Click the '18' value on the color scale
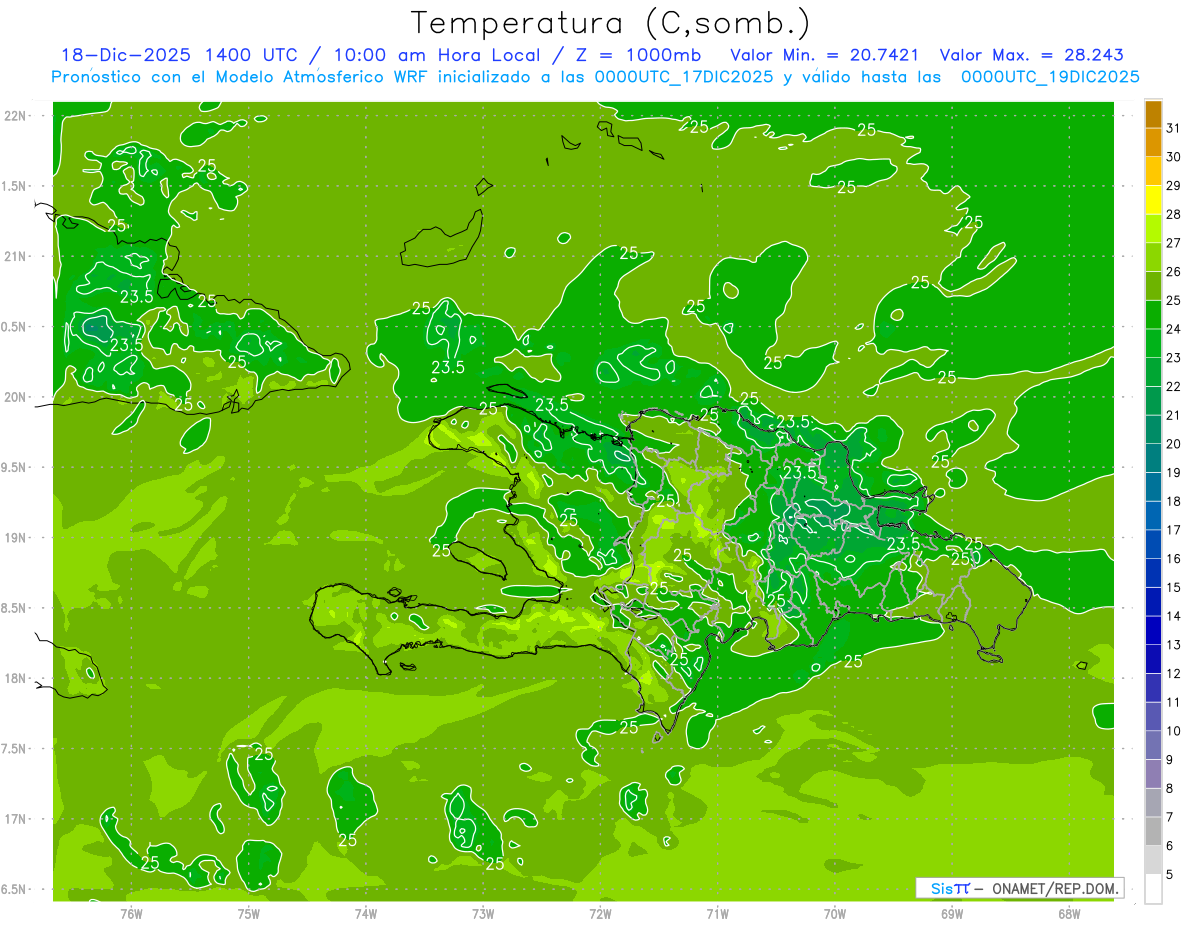The image size is (1200, 927). [x=1174, y=501]
